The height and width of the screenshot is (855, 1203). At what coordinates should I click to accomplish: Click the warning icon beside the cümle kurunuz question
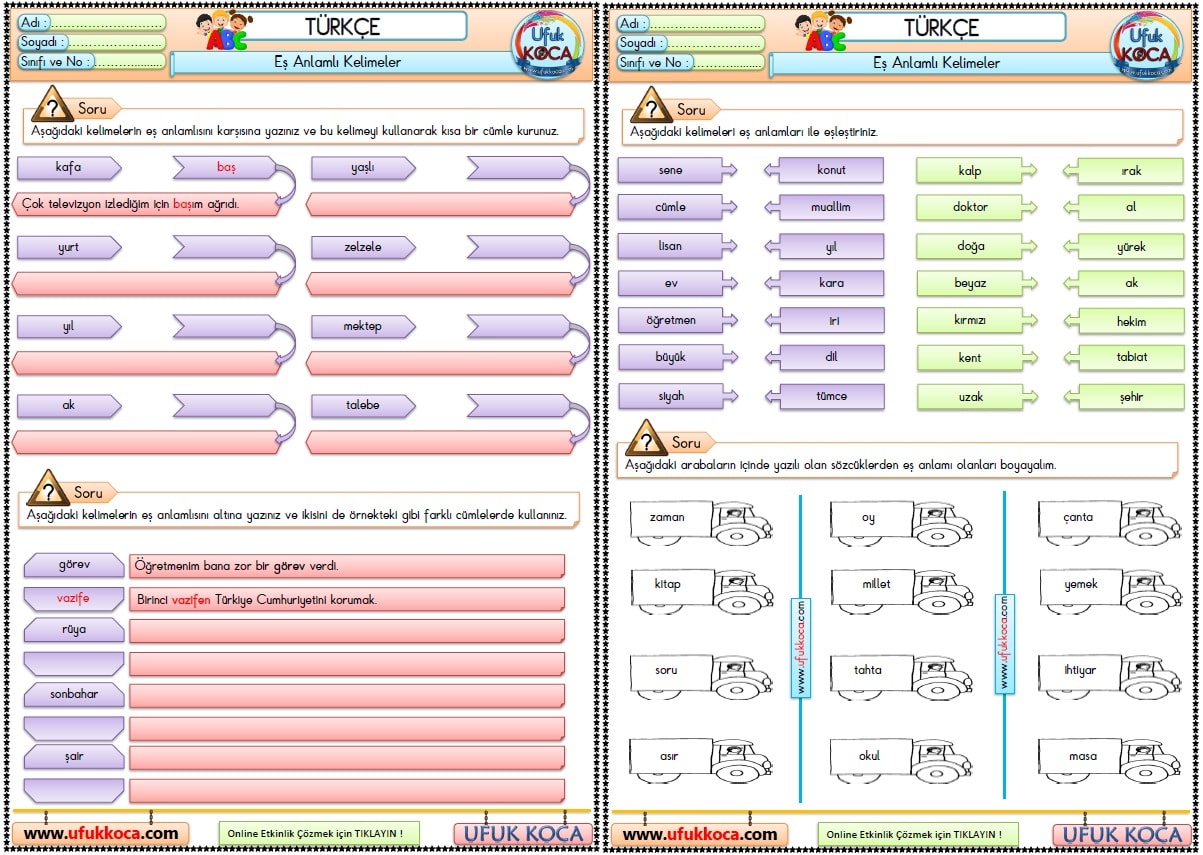pos(51,104)
